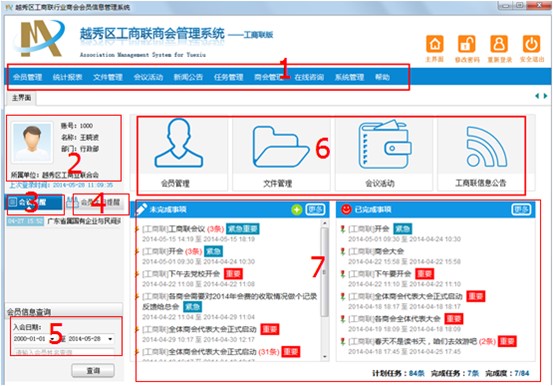The image size is (553, 386).
Task: Click the member name search input field
Action: 63,352
